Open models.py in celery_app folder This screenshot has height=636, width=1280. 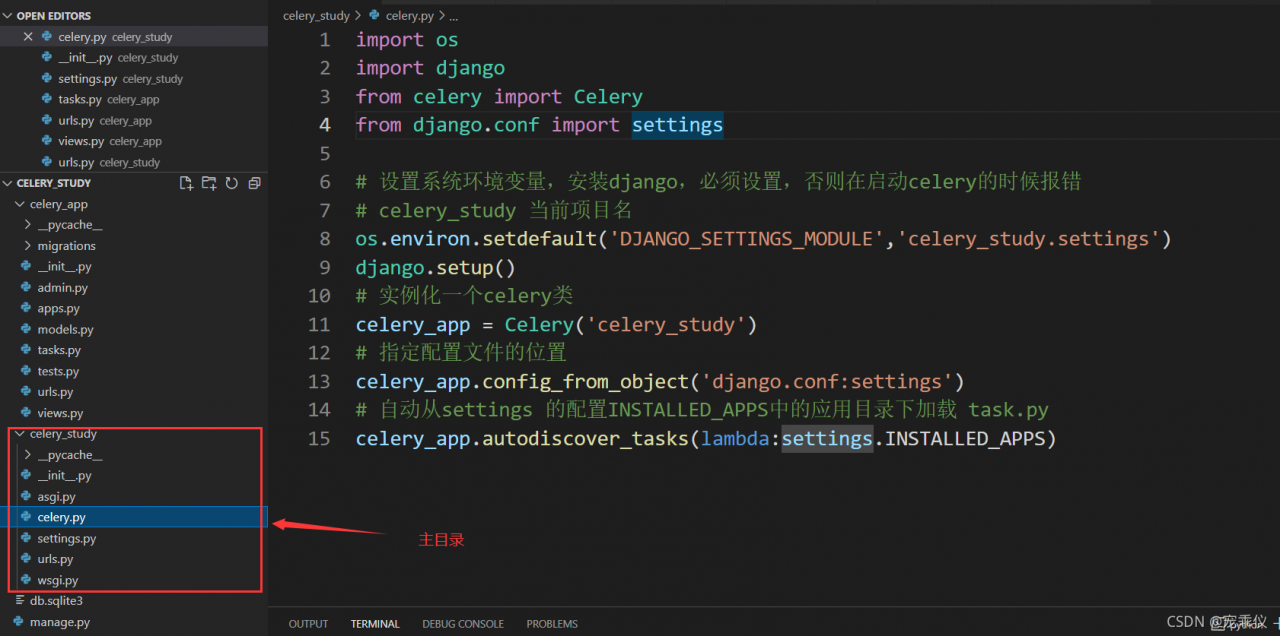[x=134, y=330]
